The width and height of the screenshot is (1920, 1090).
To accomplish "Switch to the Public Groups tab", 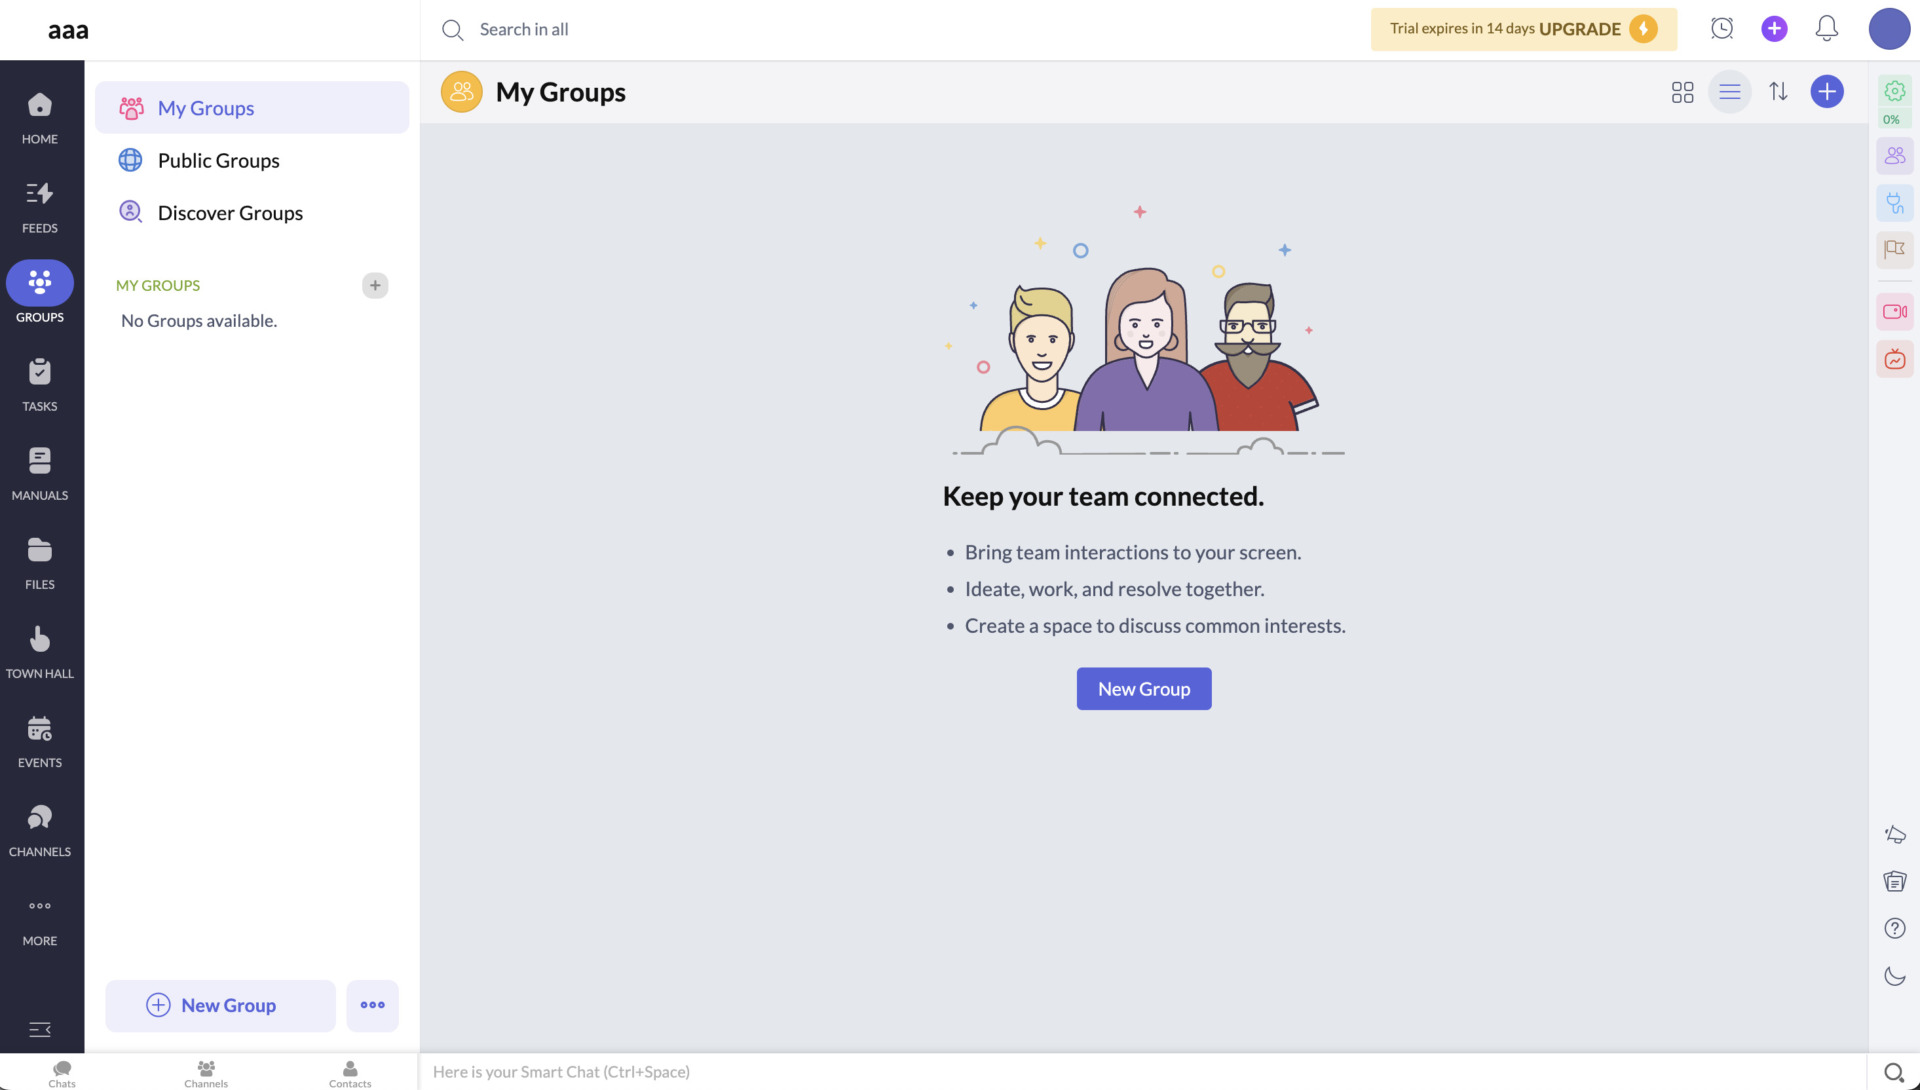I will tap(219, 160).
